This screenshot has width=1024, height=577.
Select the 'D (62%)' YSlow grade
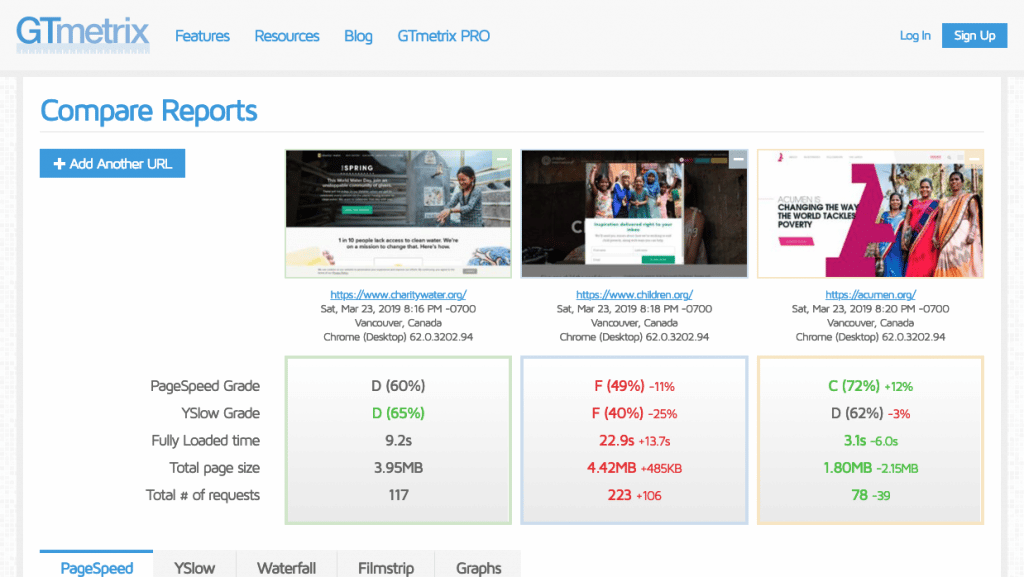(857, 413)
